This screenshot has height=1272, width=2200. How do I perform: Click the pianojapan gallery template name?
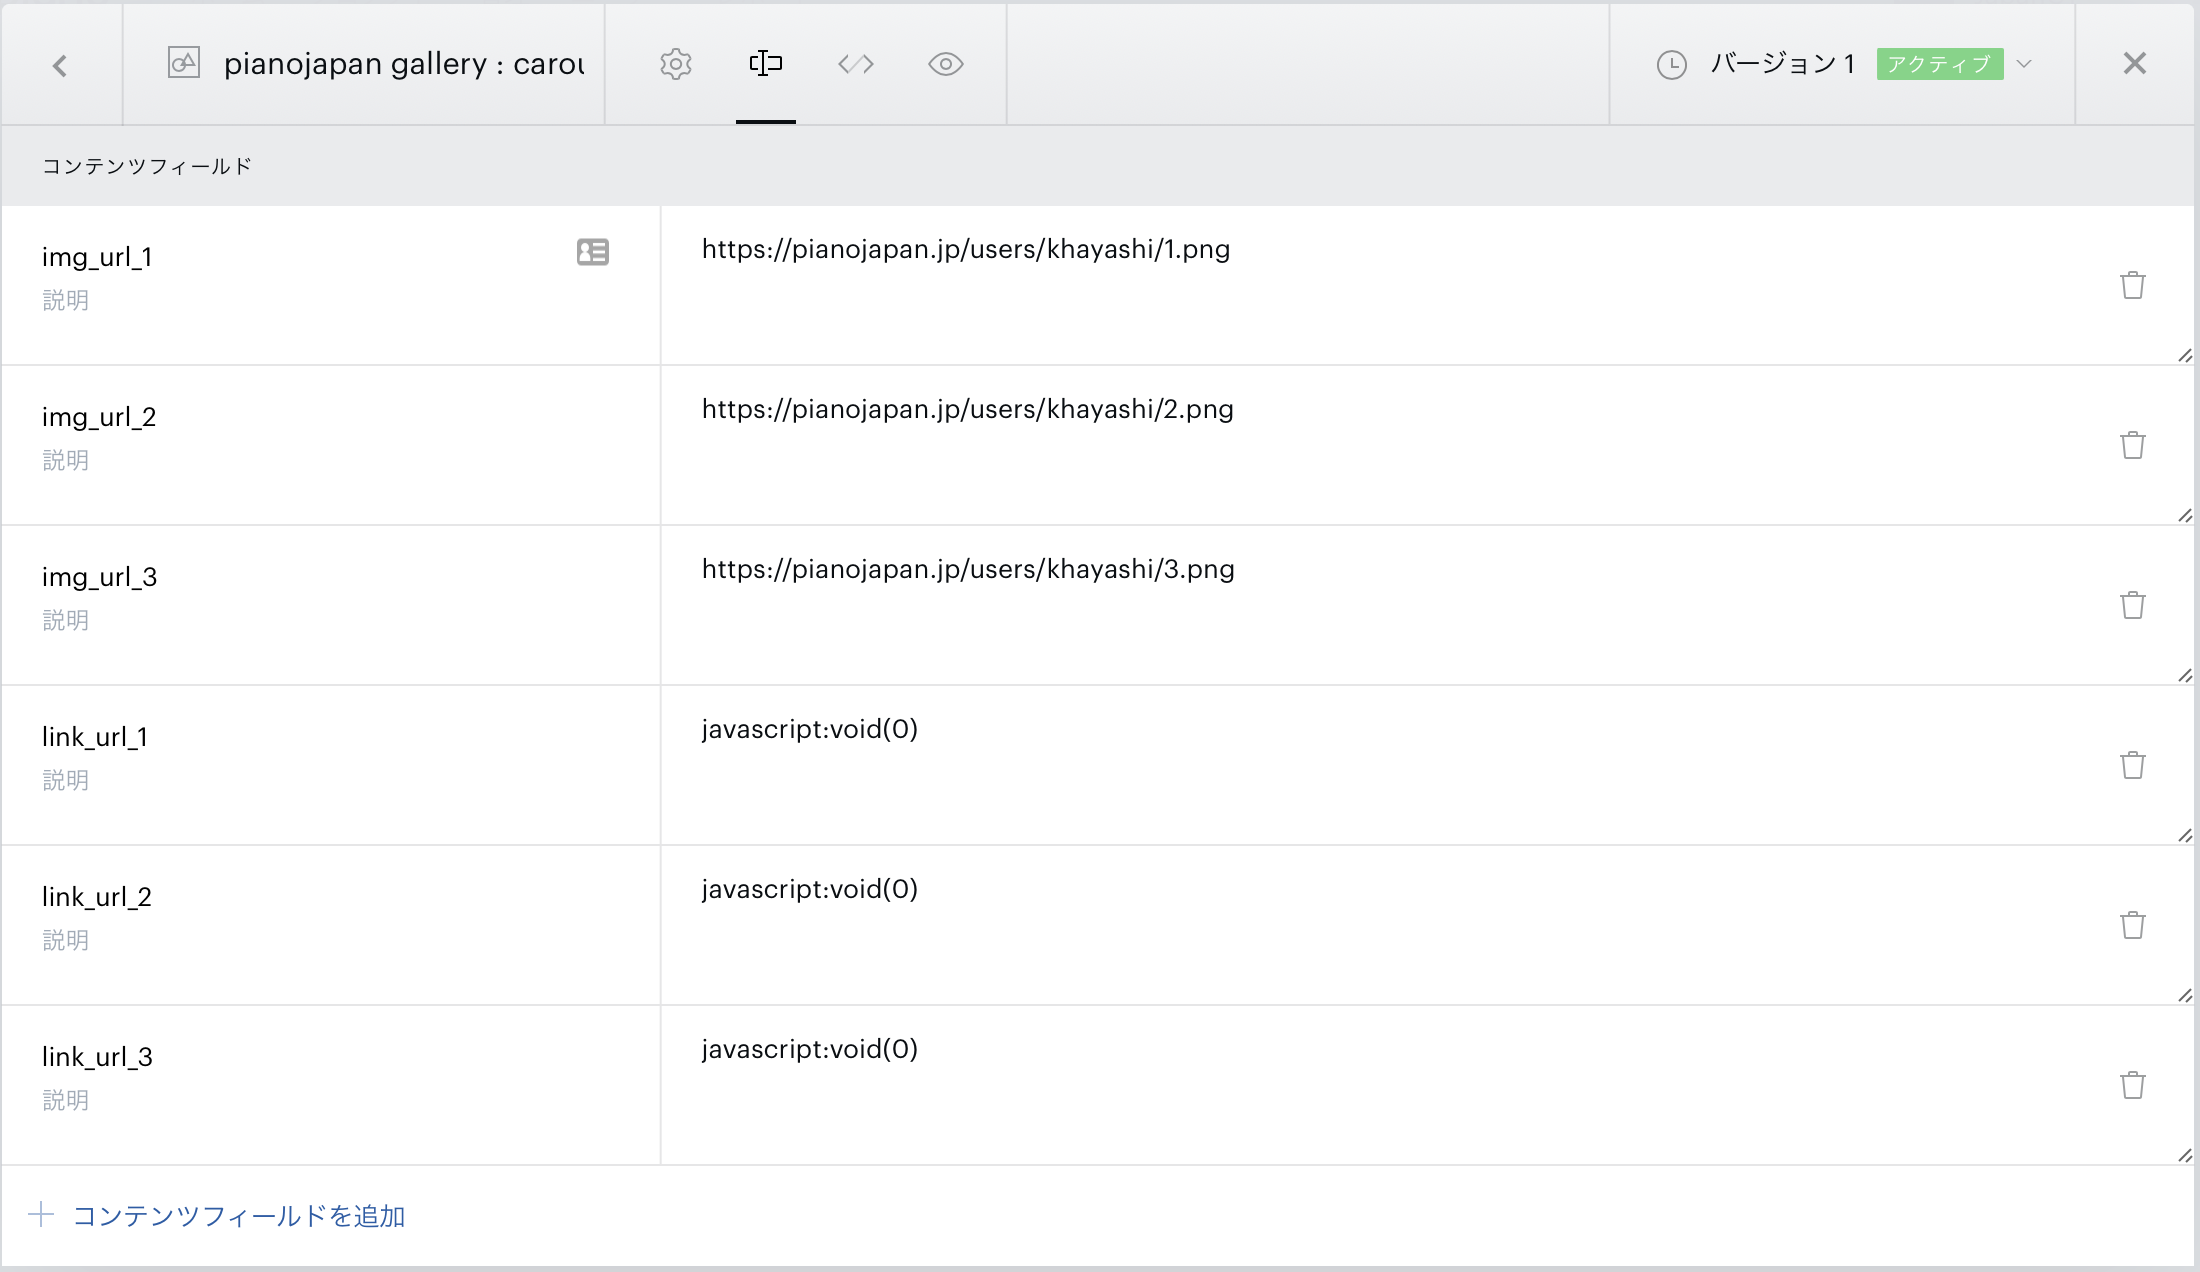pos(403,64)
